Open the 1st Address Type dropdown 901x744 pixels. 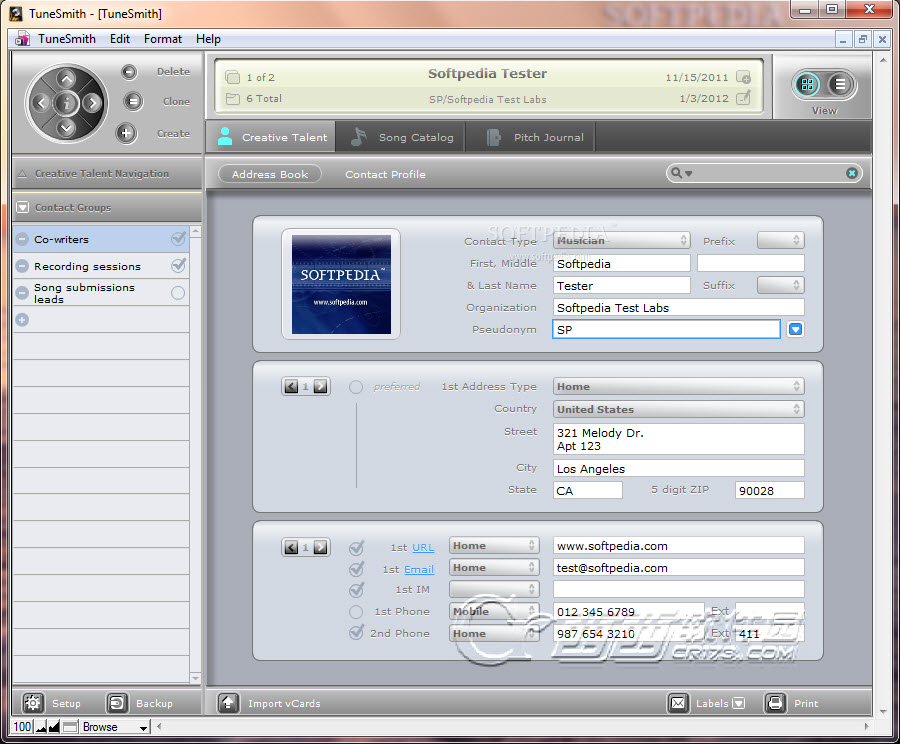click(679, 386)
